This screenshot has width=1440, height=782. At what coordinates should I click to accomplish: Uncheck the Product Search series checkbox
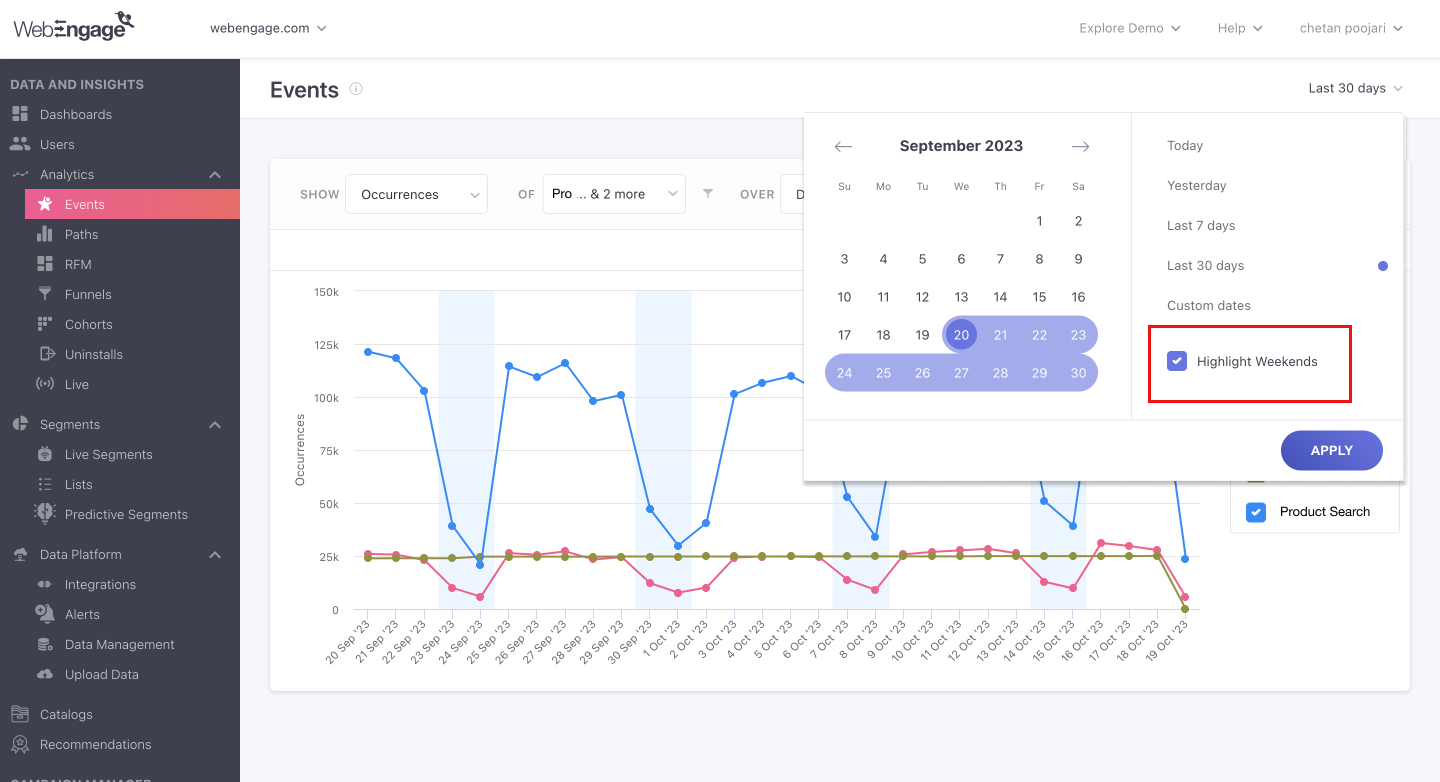pyautogui.click(x=1256, y=512)
